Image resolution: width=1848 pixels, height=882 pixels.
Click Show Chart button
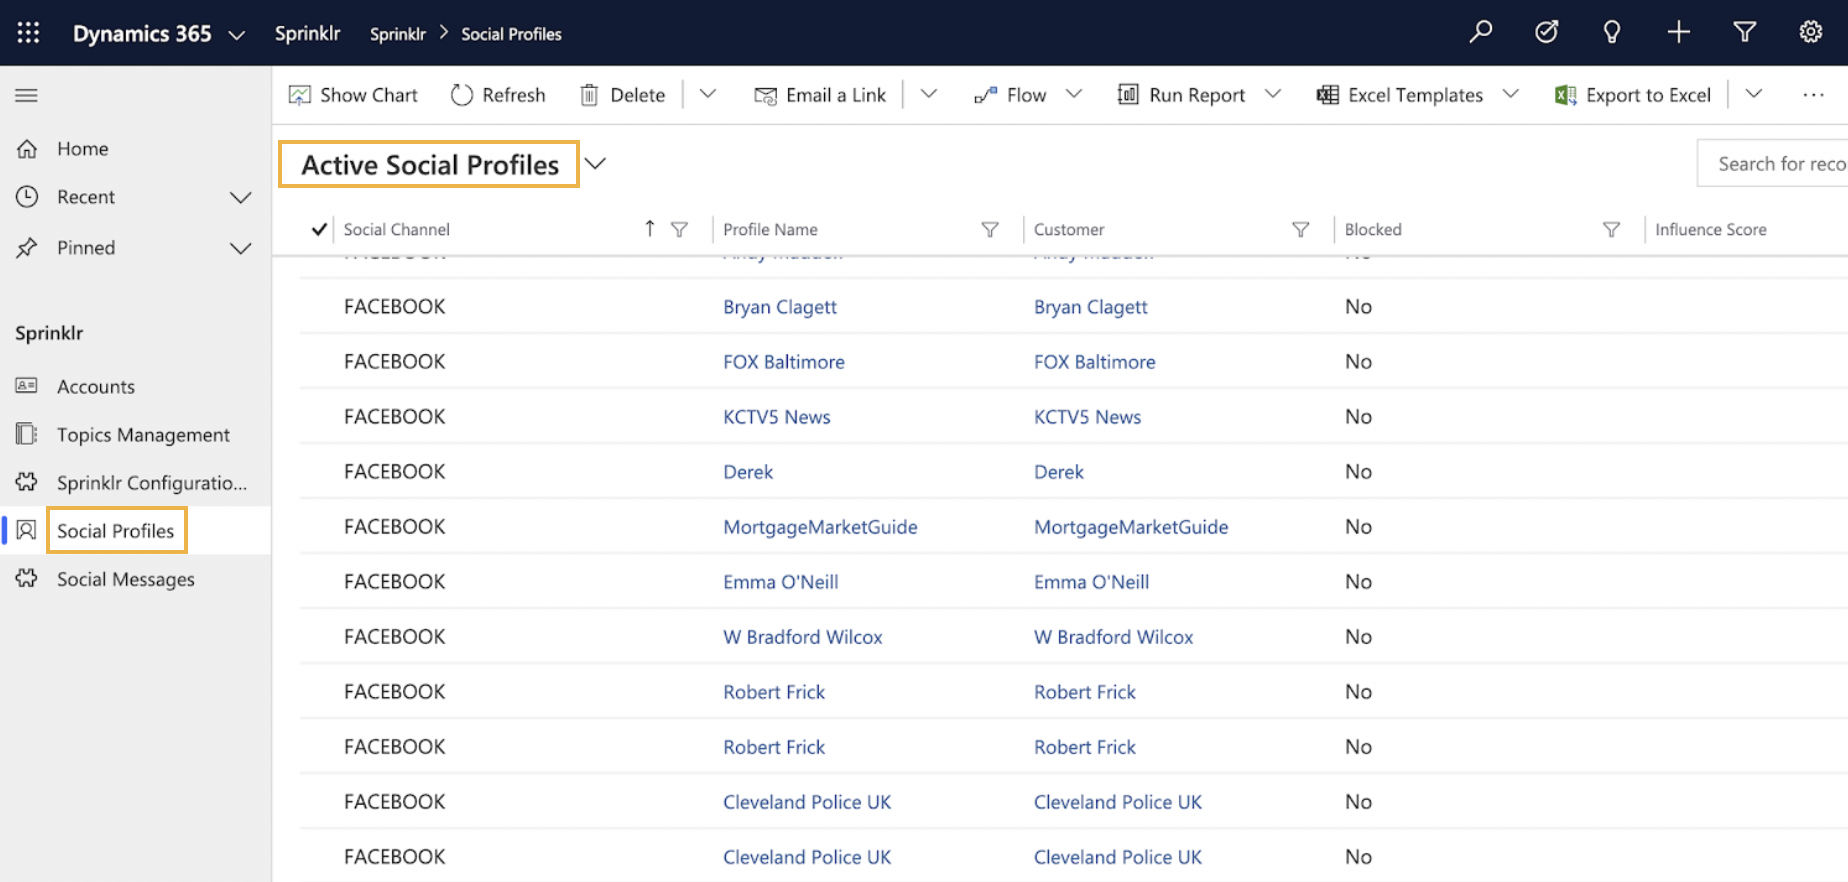pyautogui.click(x=353, y=95)
